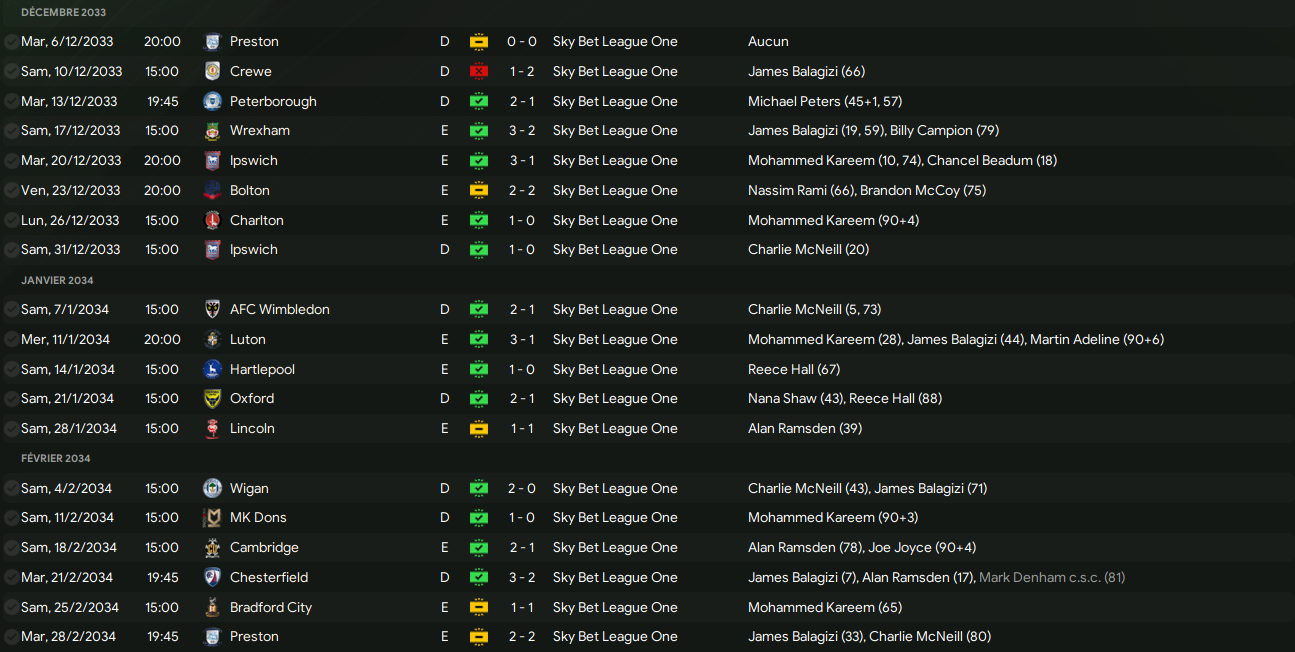Click the yellow draw icon on Bolton row
This screenshot has width=1295, height=652.
click(x=479, y=190)
